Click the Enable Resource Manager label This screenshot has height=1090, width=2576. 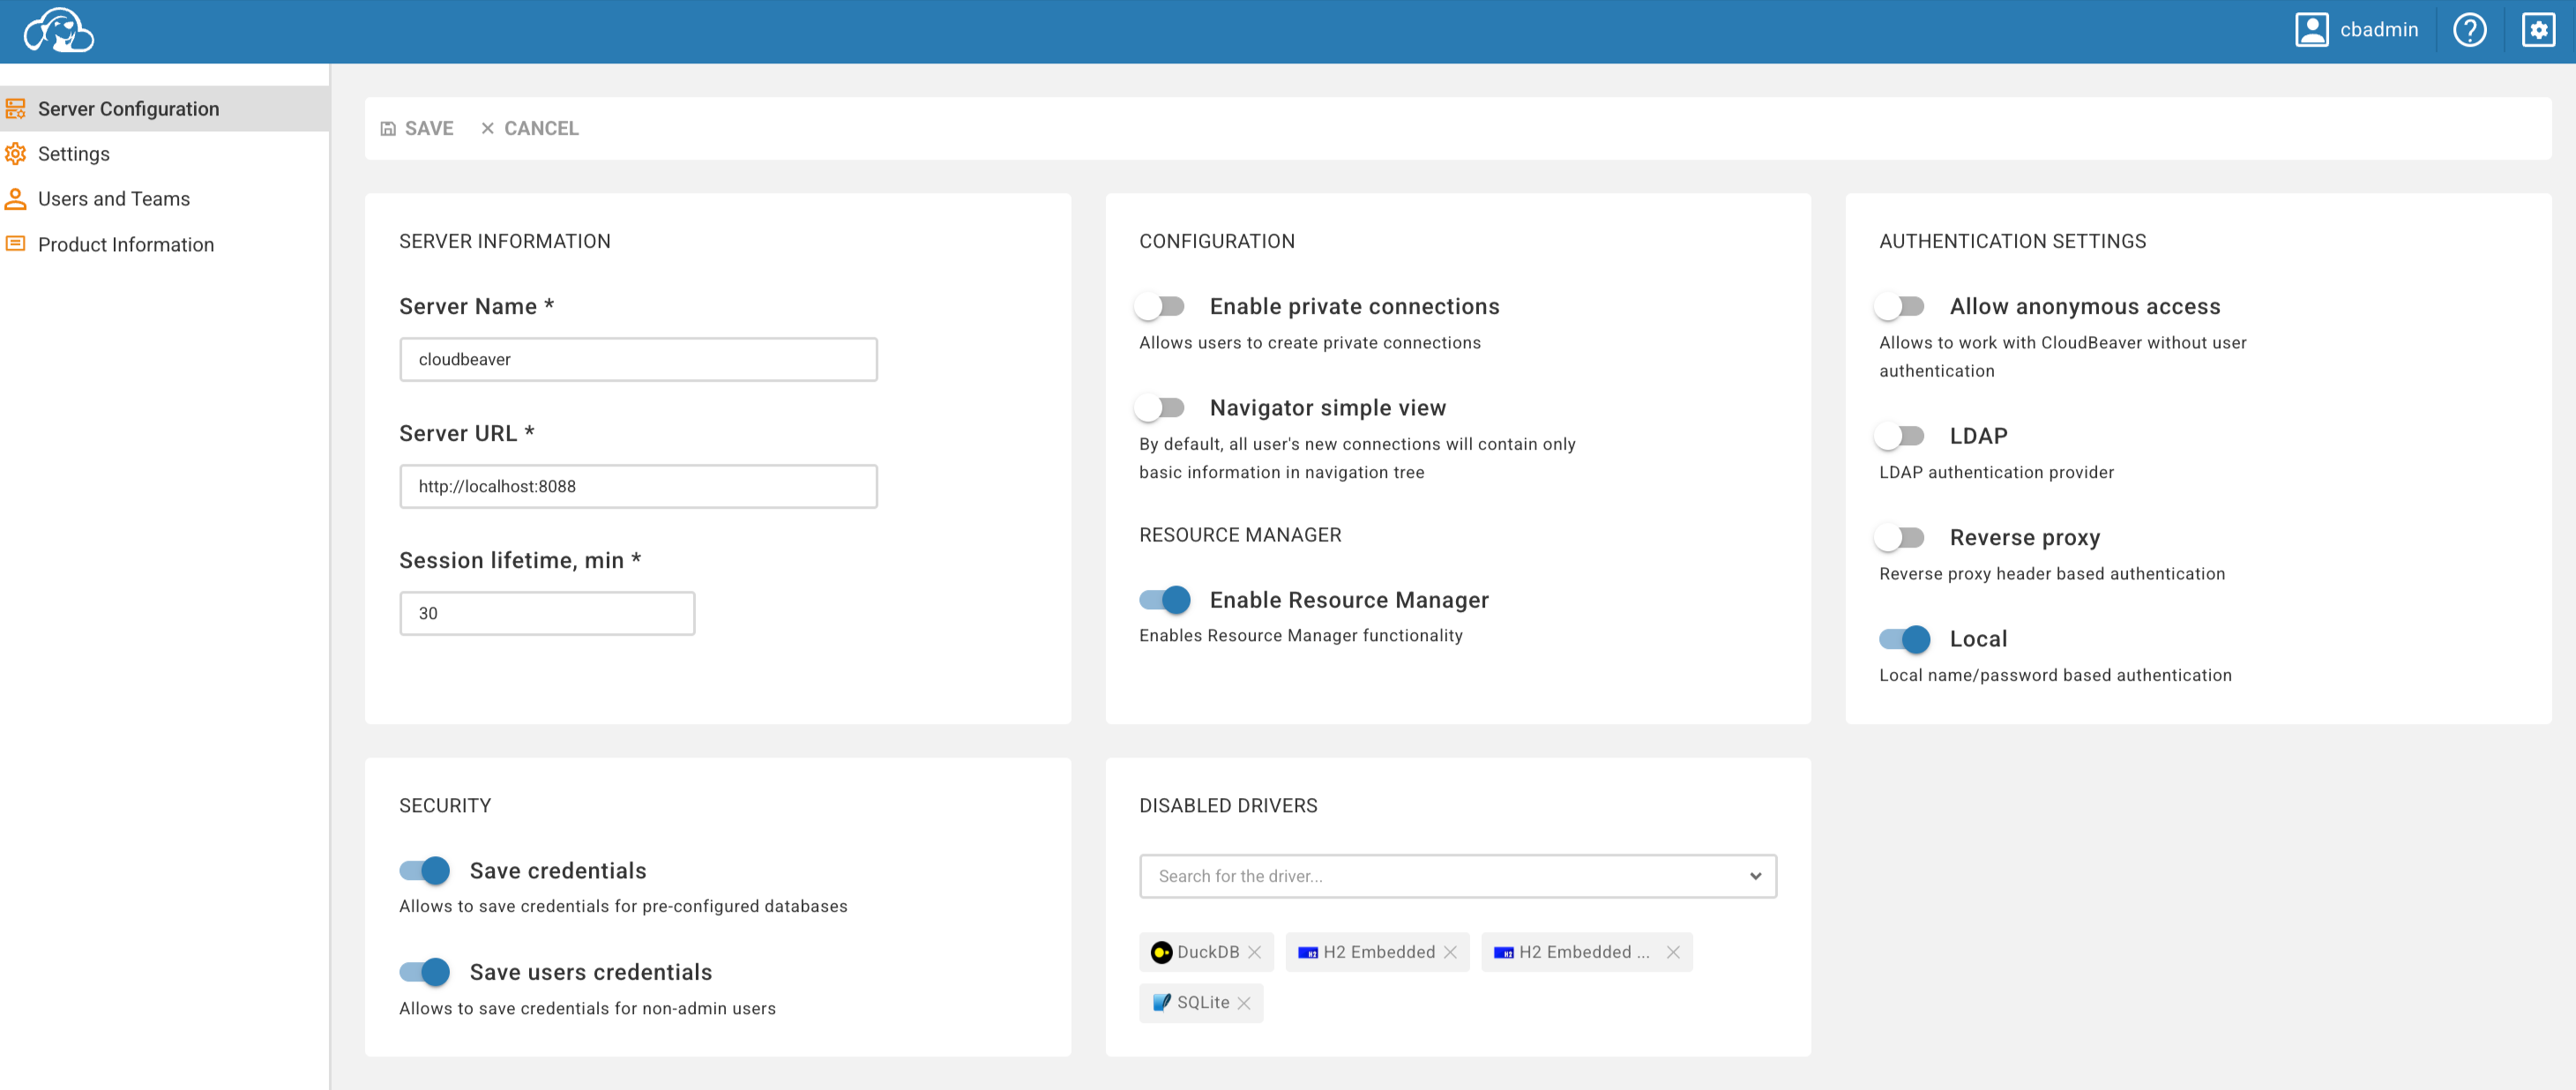(x=1349, y=600)
